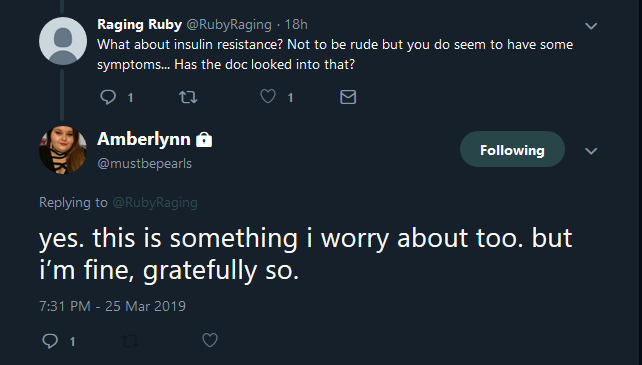Like Raging Ruby's tweet with heart
Screen dimensions: 642x365
click(x=268, y=97)
